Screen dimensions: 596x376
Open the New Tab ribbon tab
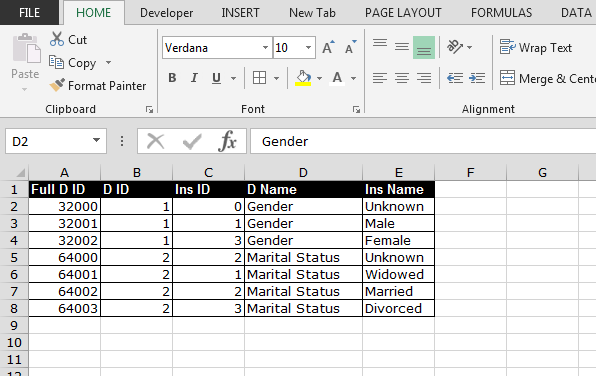(x=312, y=13)
